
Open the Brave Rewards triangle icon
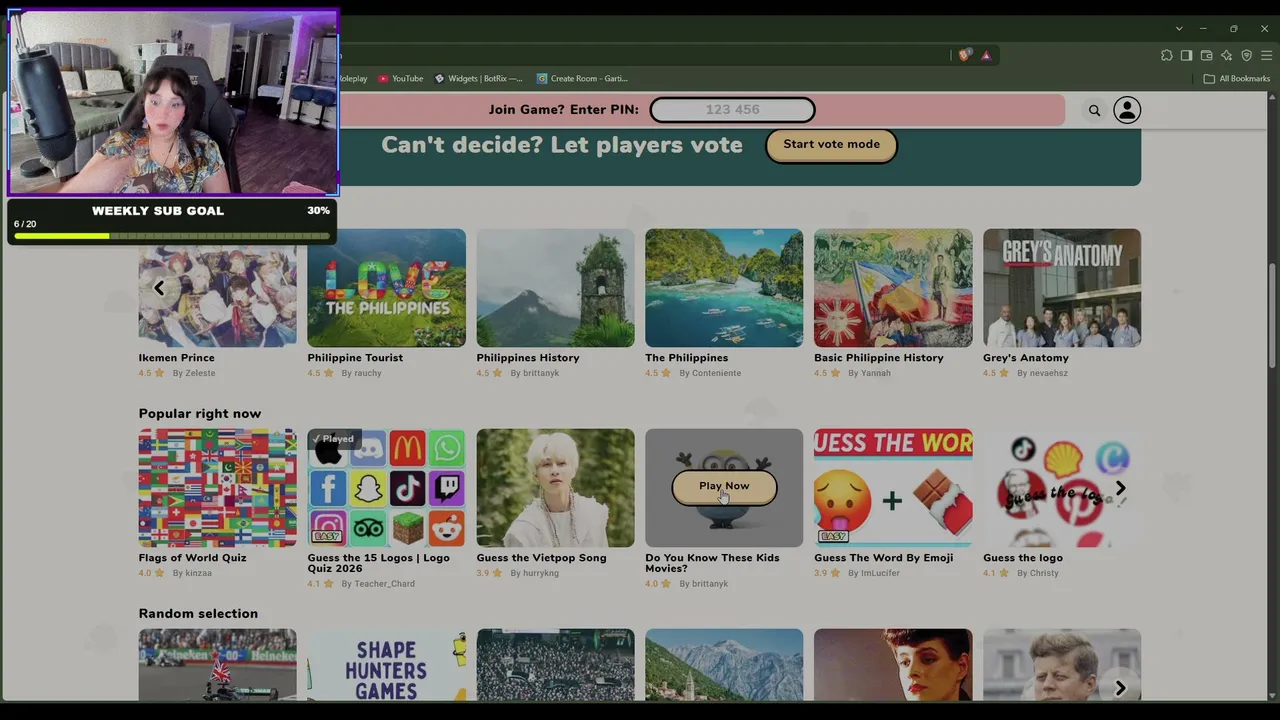986,55
